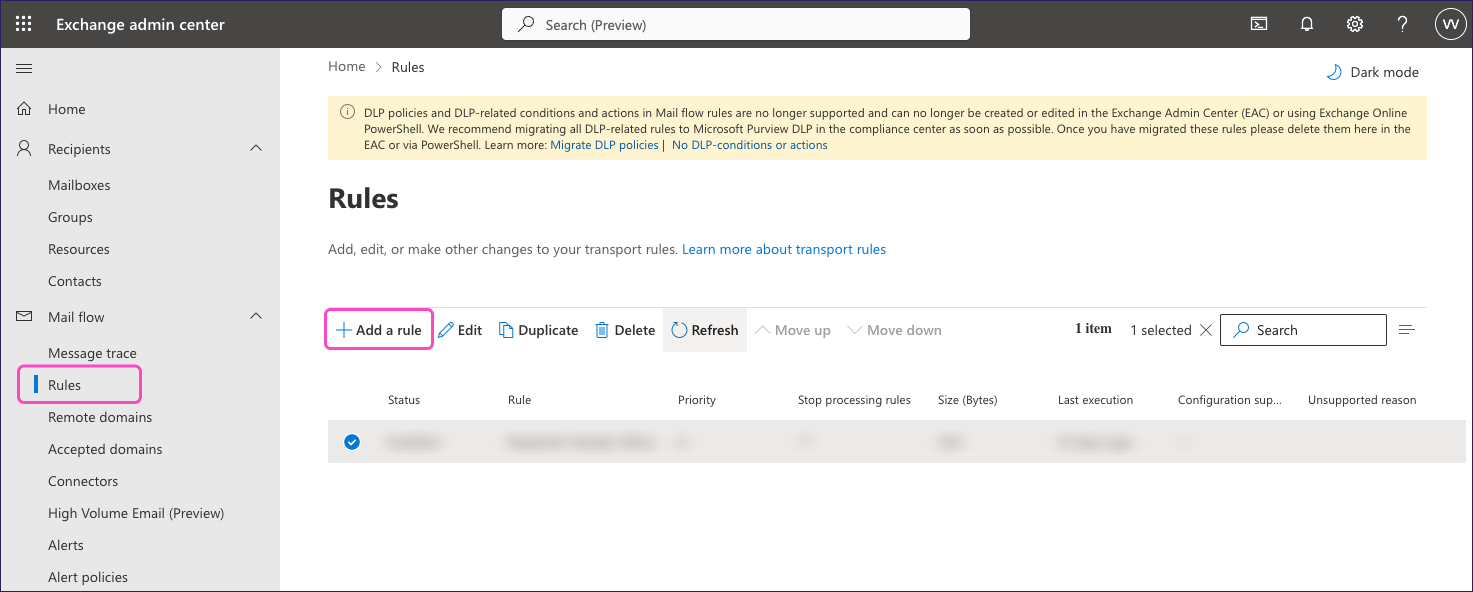The height and width of the screenshot is (592, 1473).
Task: Navigate to Home via breadcrumb
Action: (x=346, y=66)
